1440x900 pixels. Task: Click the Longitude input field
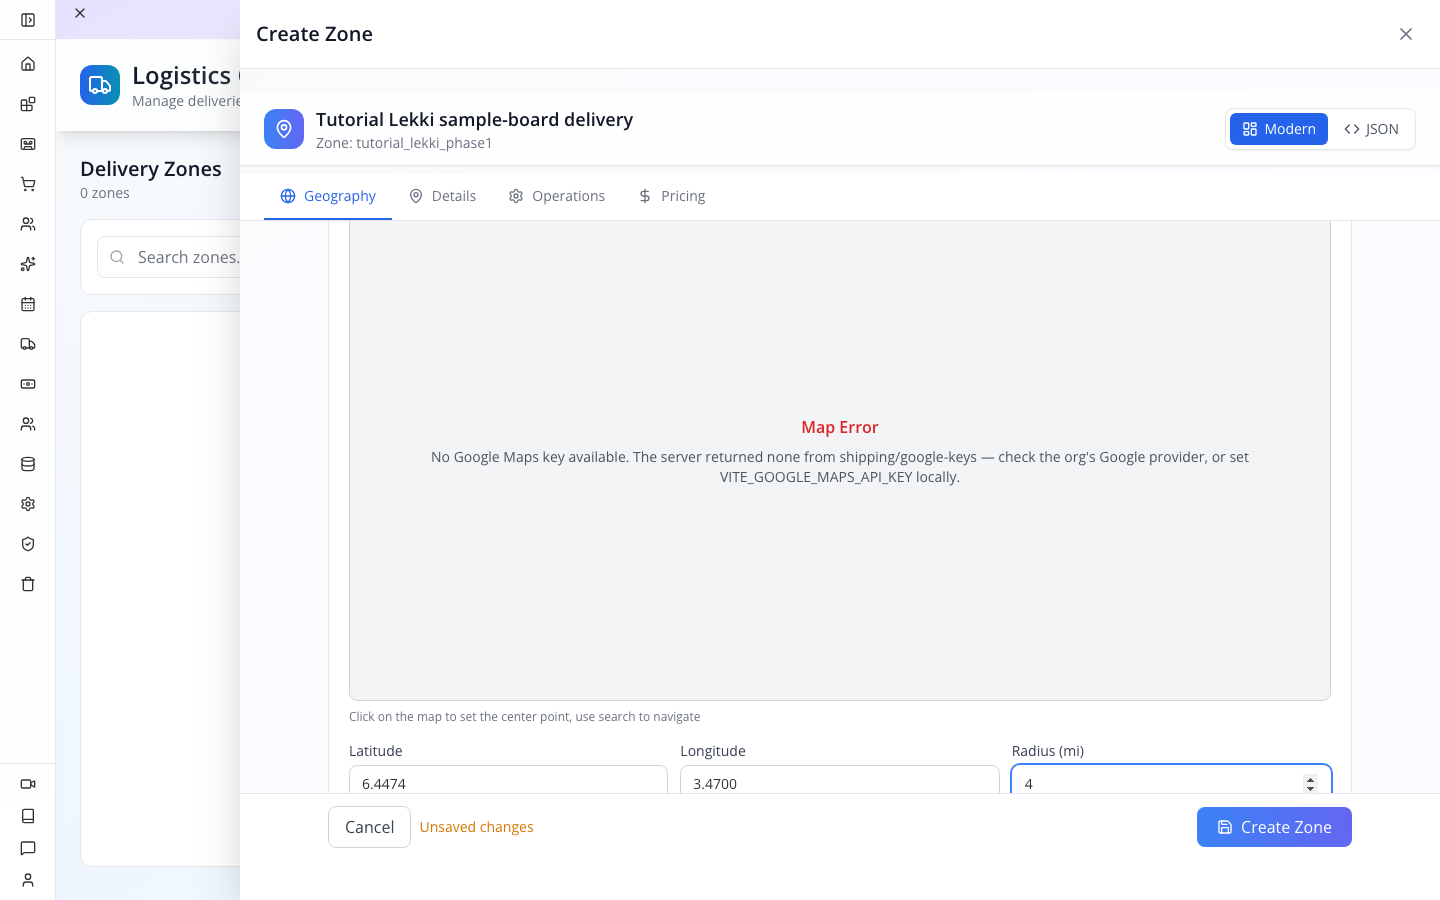(839, 780)
